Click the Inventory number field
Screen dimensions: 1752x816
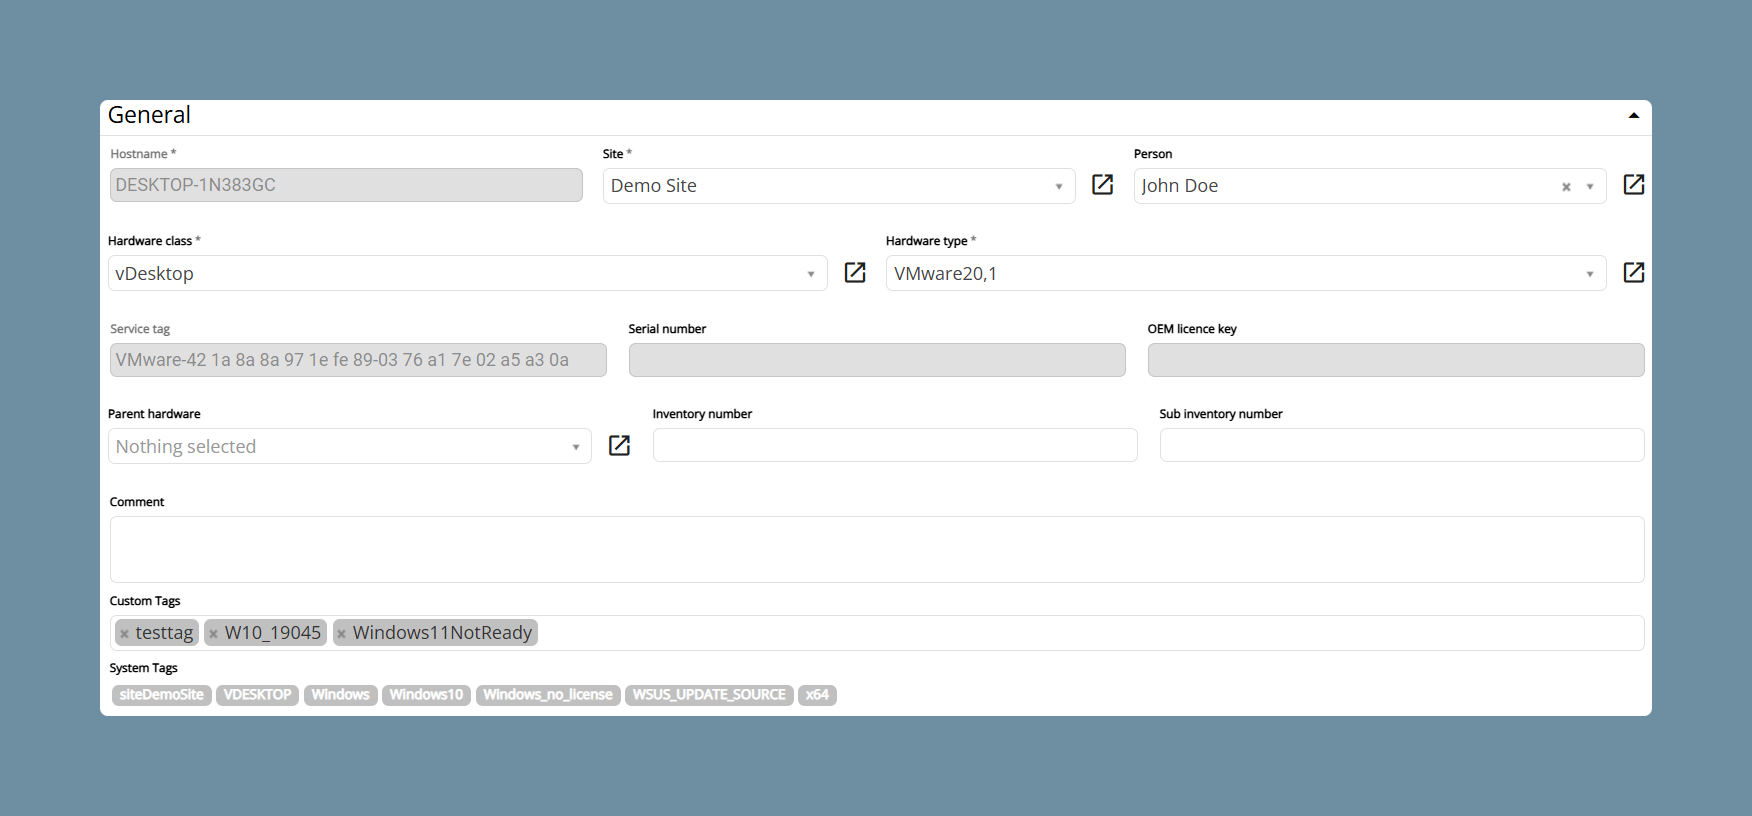coord(895,445)
